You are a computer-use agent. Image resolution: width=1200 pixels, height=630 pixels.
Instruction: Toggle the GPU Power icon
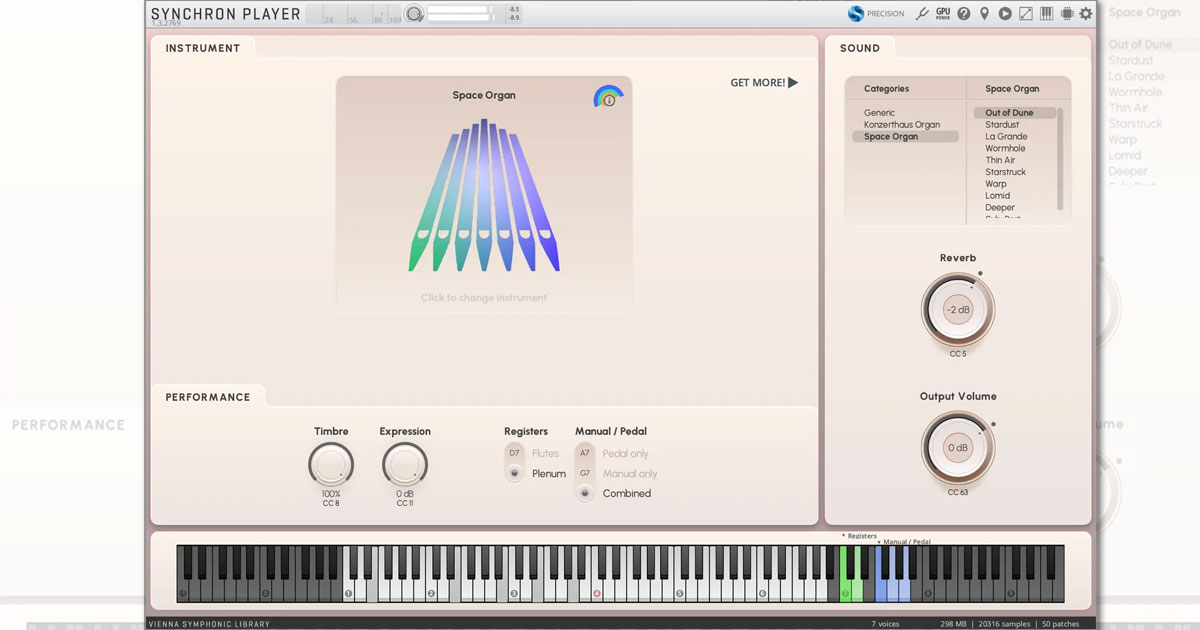tap(943, 14)
